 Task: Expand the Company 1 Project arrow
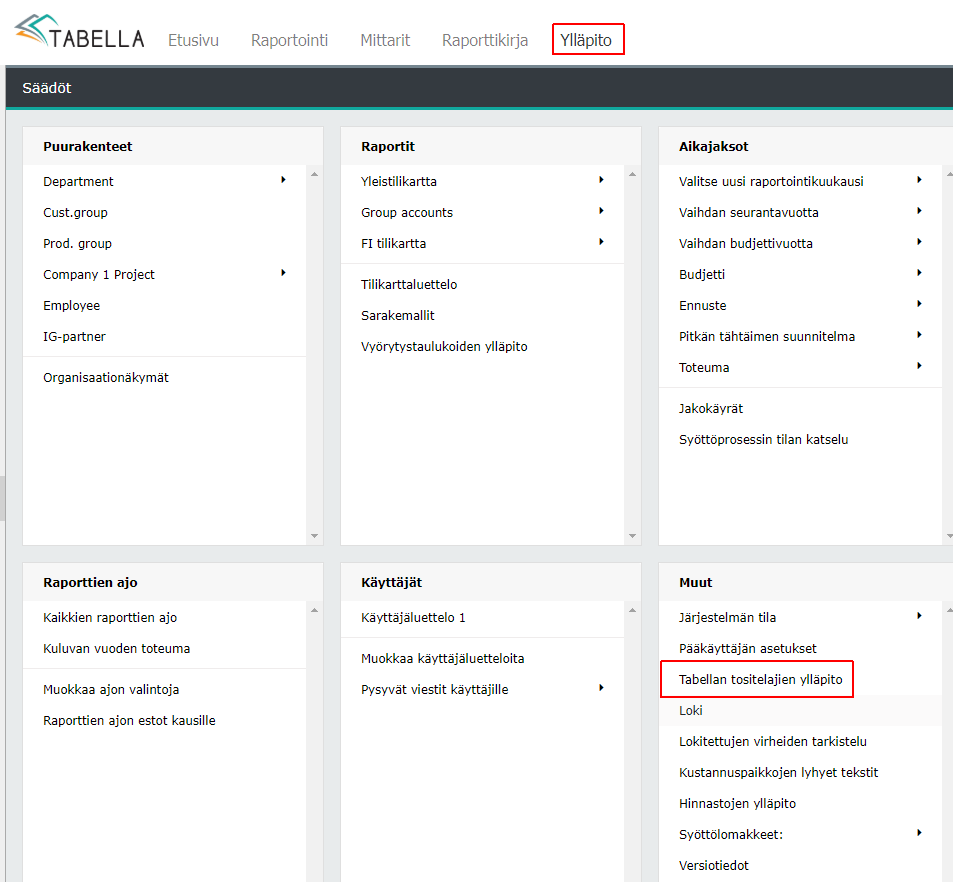pos(284,273)
